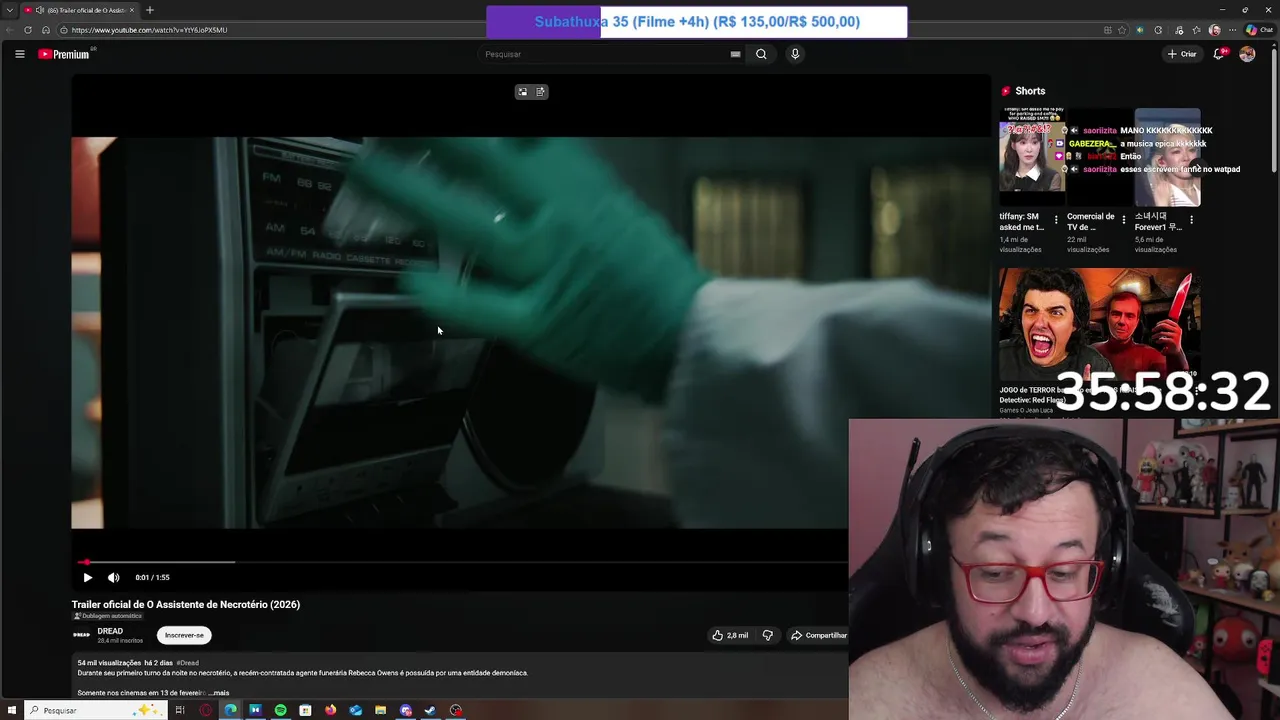Dislike the video with thumbs-down
Image resolution: width=1280 pixels, height=720 pixels.
click(x=767, y=635)
